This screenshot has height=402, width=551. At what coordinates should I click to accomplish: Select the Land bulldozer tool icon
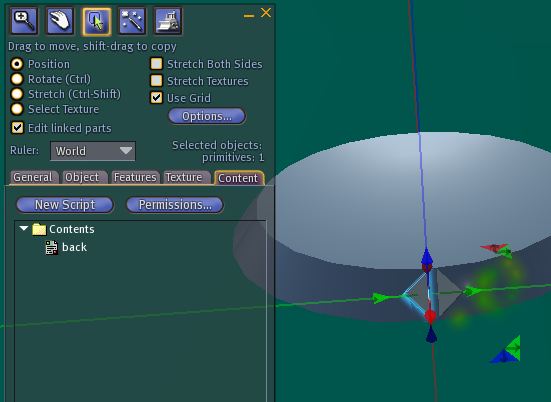click(x=169, y=21)
